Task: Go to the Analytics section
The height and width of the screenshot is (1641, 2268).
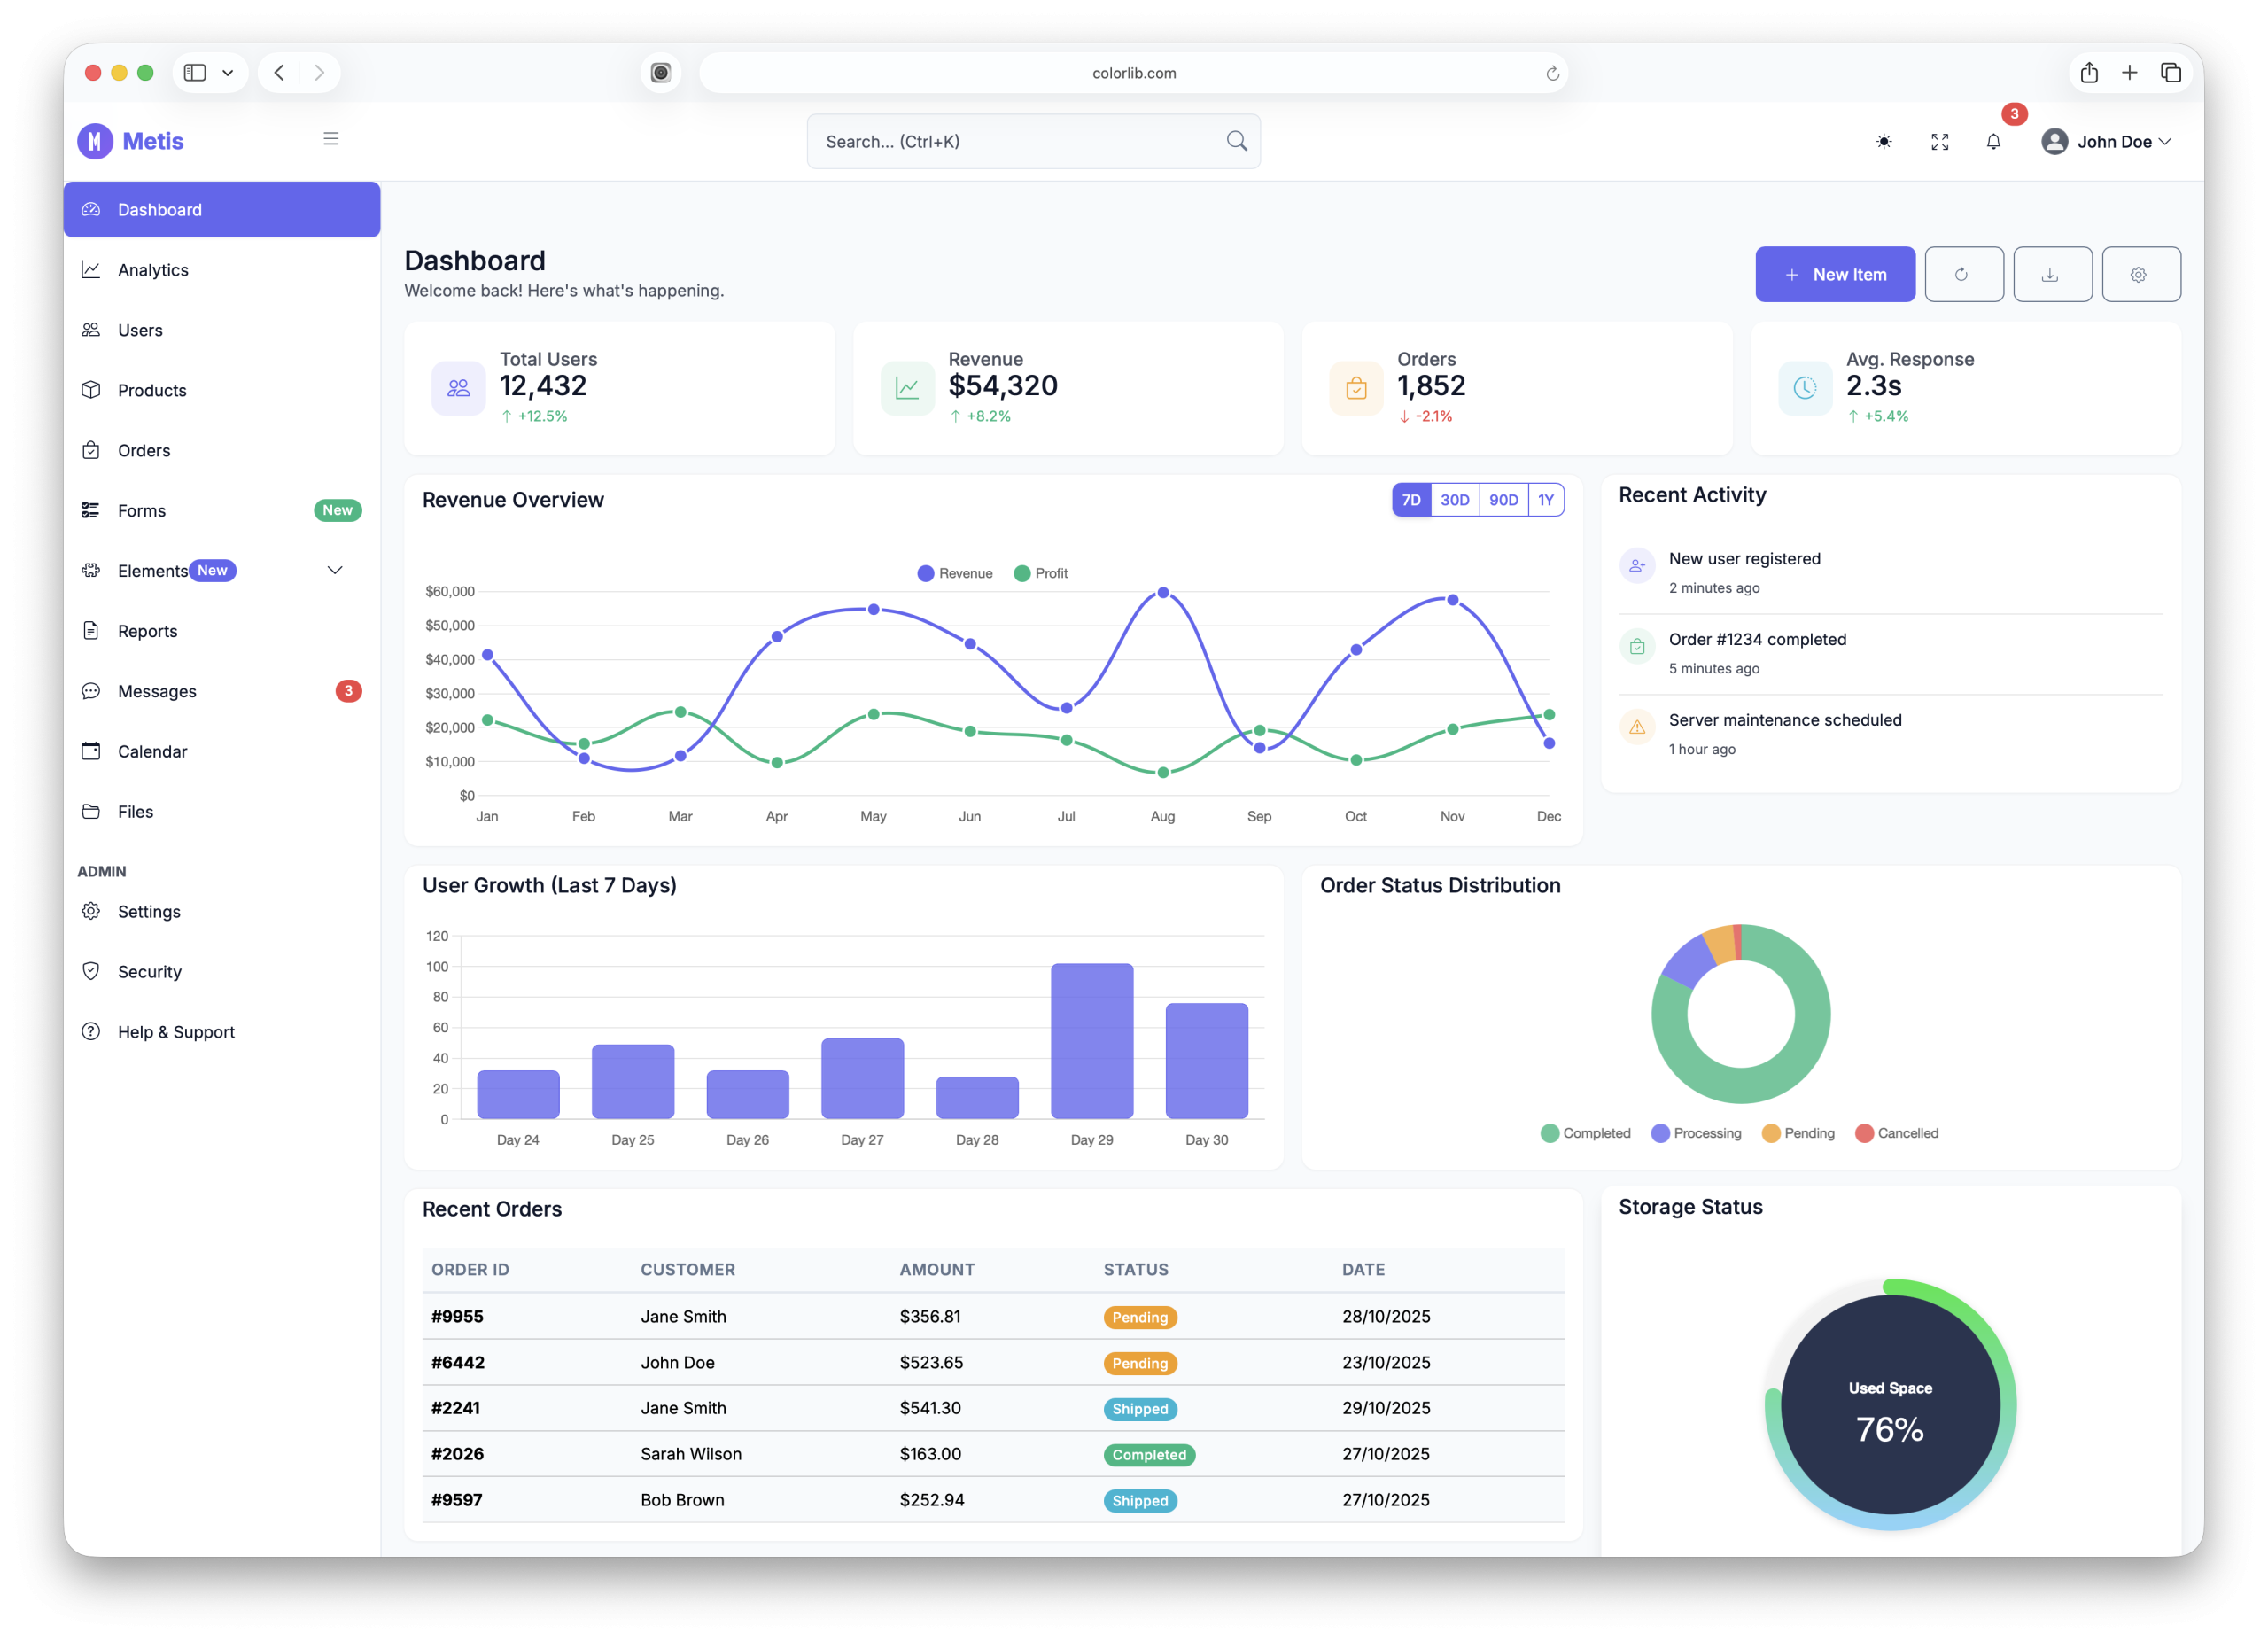Action: tap(152, 269)
